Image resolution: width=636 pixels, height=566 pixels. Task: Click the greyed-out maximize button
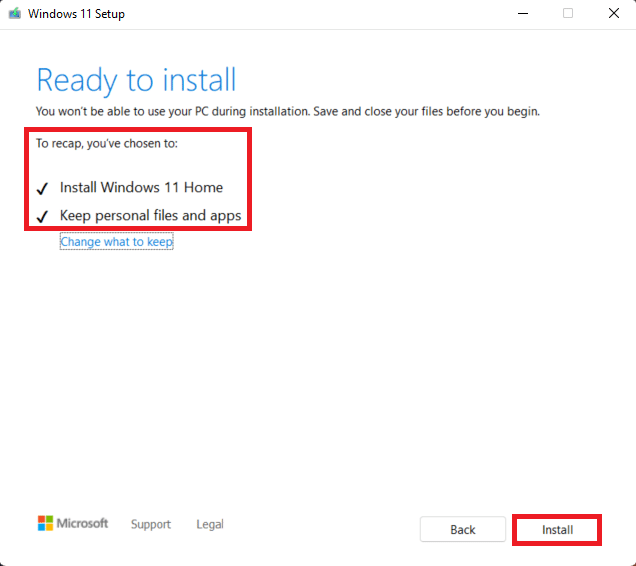(567, 14)
